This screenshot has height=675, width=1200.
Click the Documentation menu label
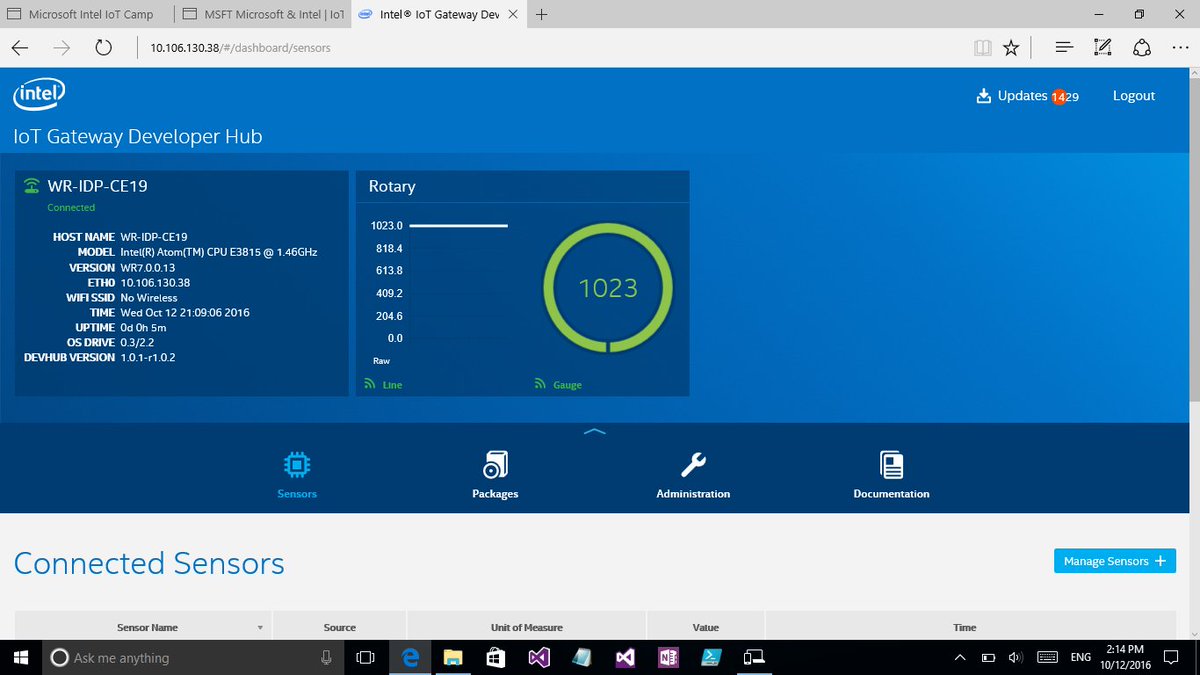[x=891, y=494]
